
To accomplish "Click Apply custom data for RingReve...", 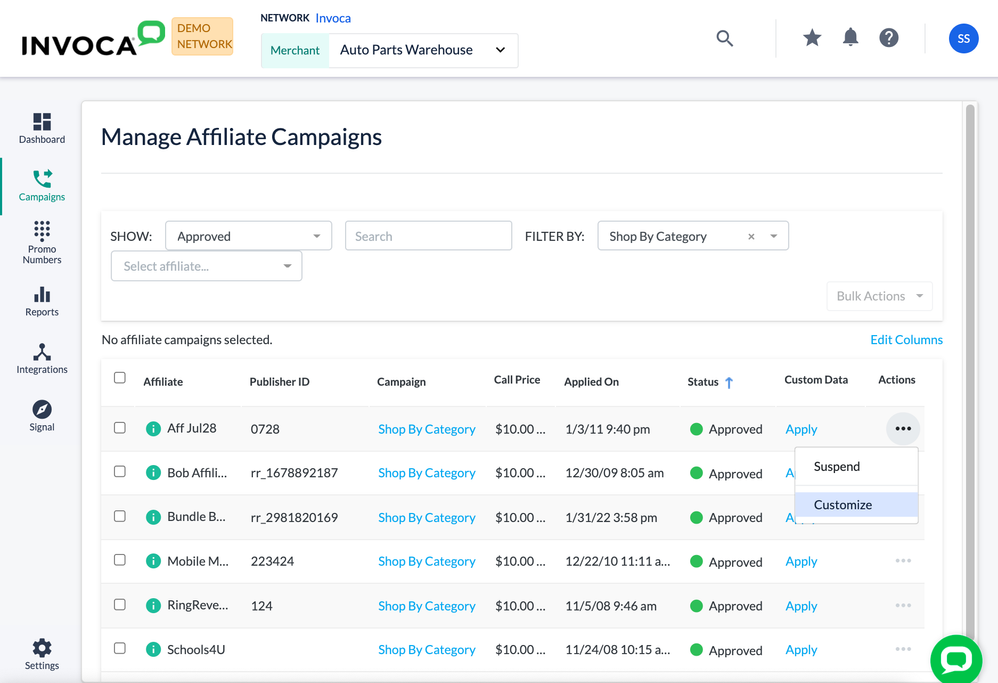I will 801,606.
